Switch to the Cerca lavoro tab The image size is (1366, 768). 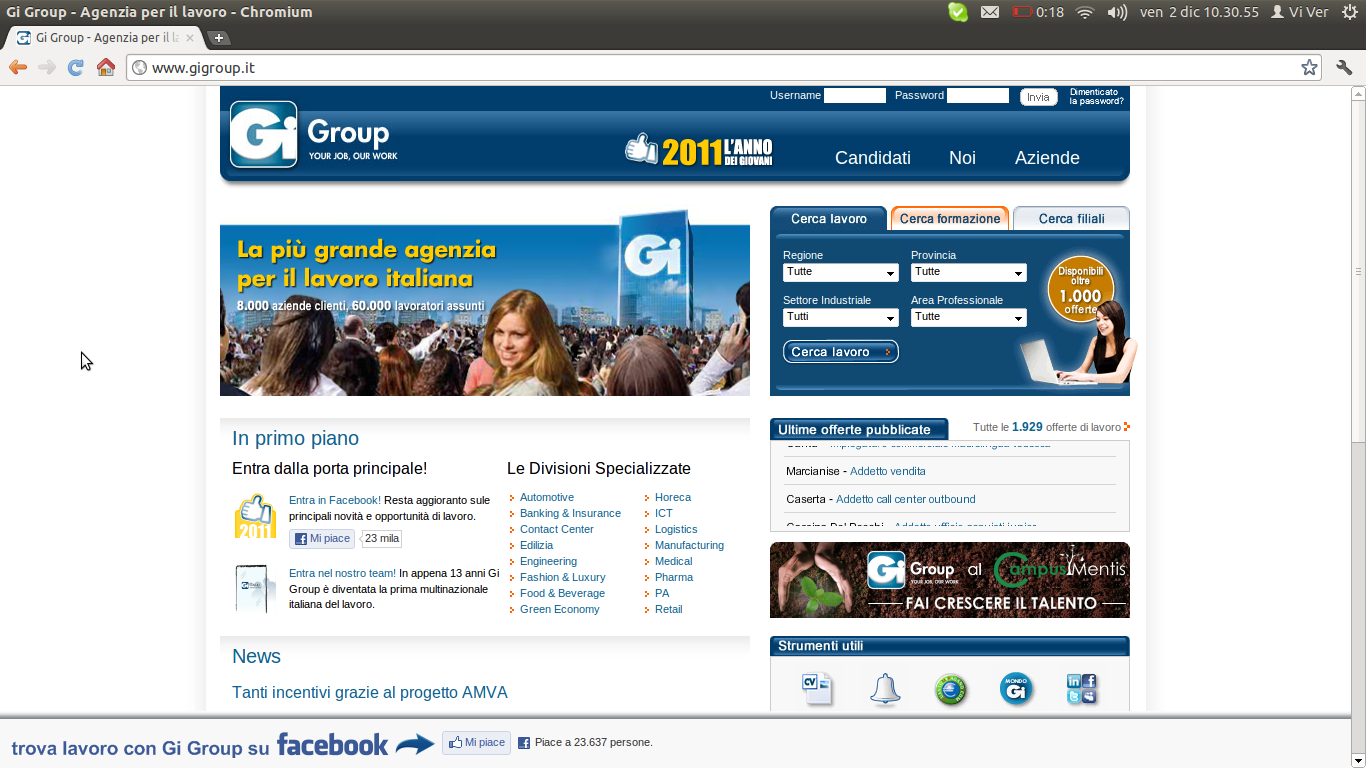click(x=828, y=219)
